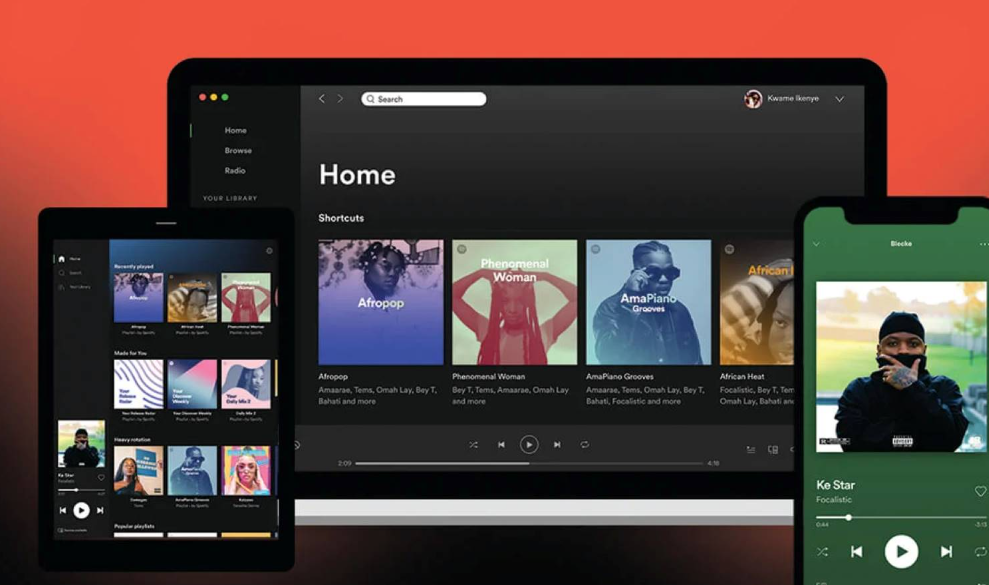Click the forward navigation arrow beside Search
Image resolution: width=989 pixels, height=585 pixels.
pos(340,99)
